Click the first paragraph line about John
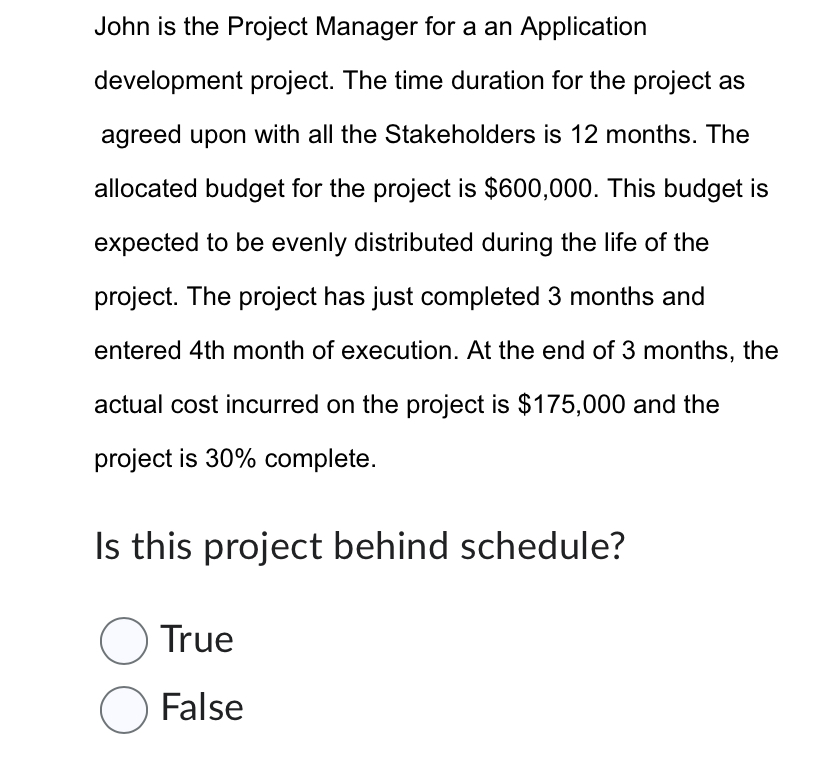The height and width of the screenshot is (763, 828). coord(370,27)
